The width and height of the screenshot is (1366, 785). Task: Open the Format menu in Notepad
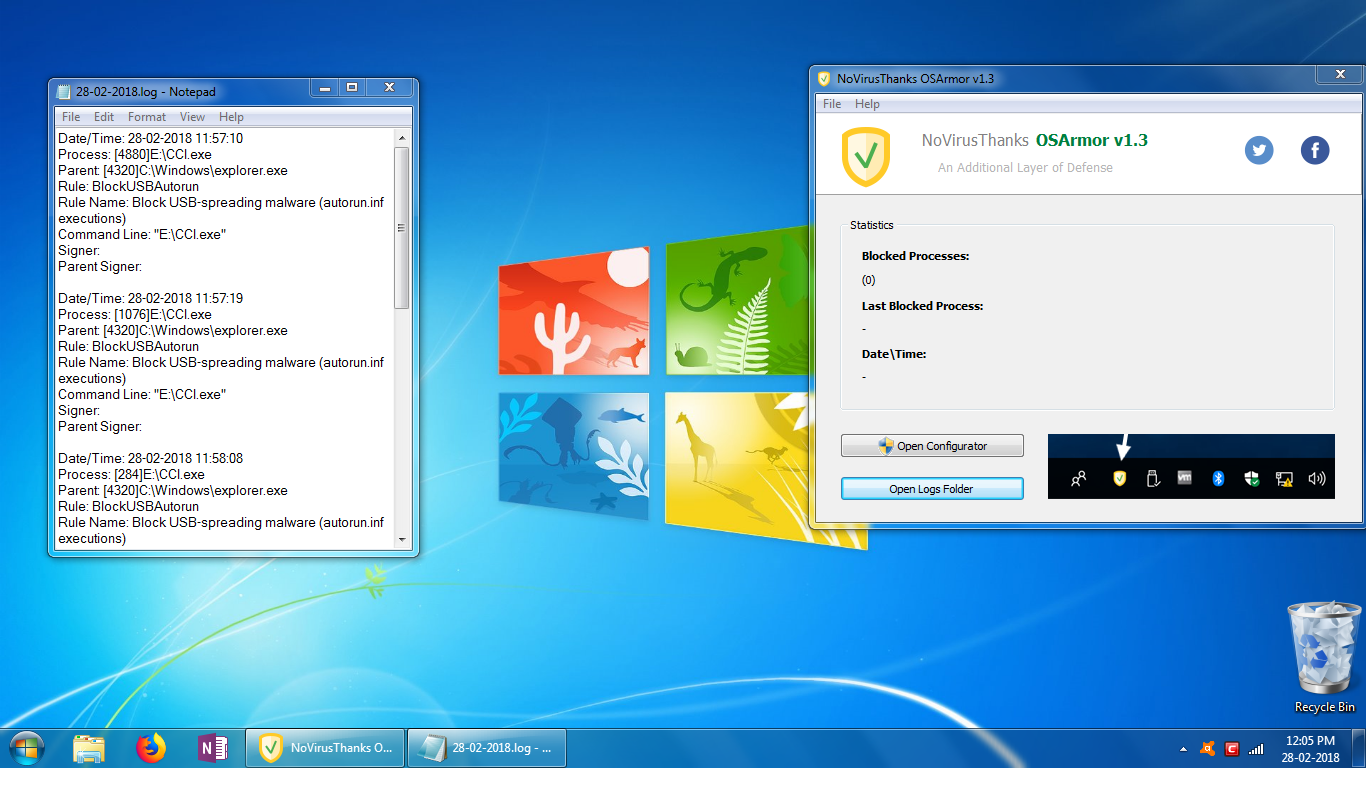click(147, 117)
